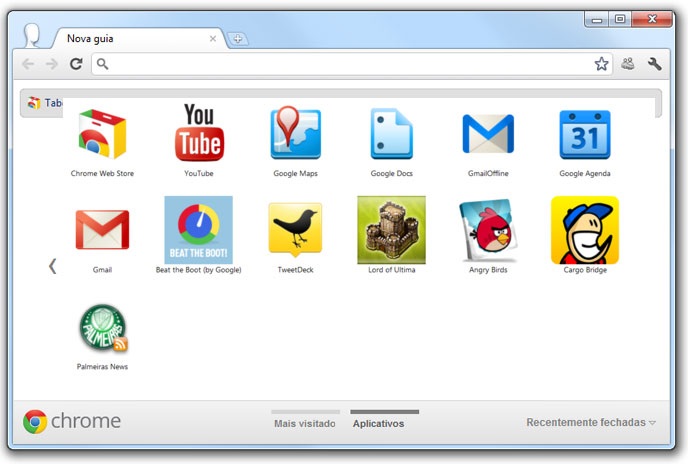Screen dimensions: 688x464
Task: Open the Gmail app icon
Action: (102, 230)
